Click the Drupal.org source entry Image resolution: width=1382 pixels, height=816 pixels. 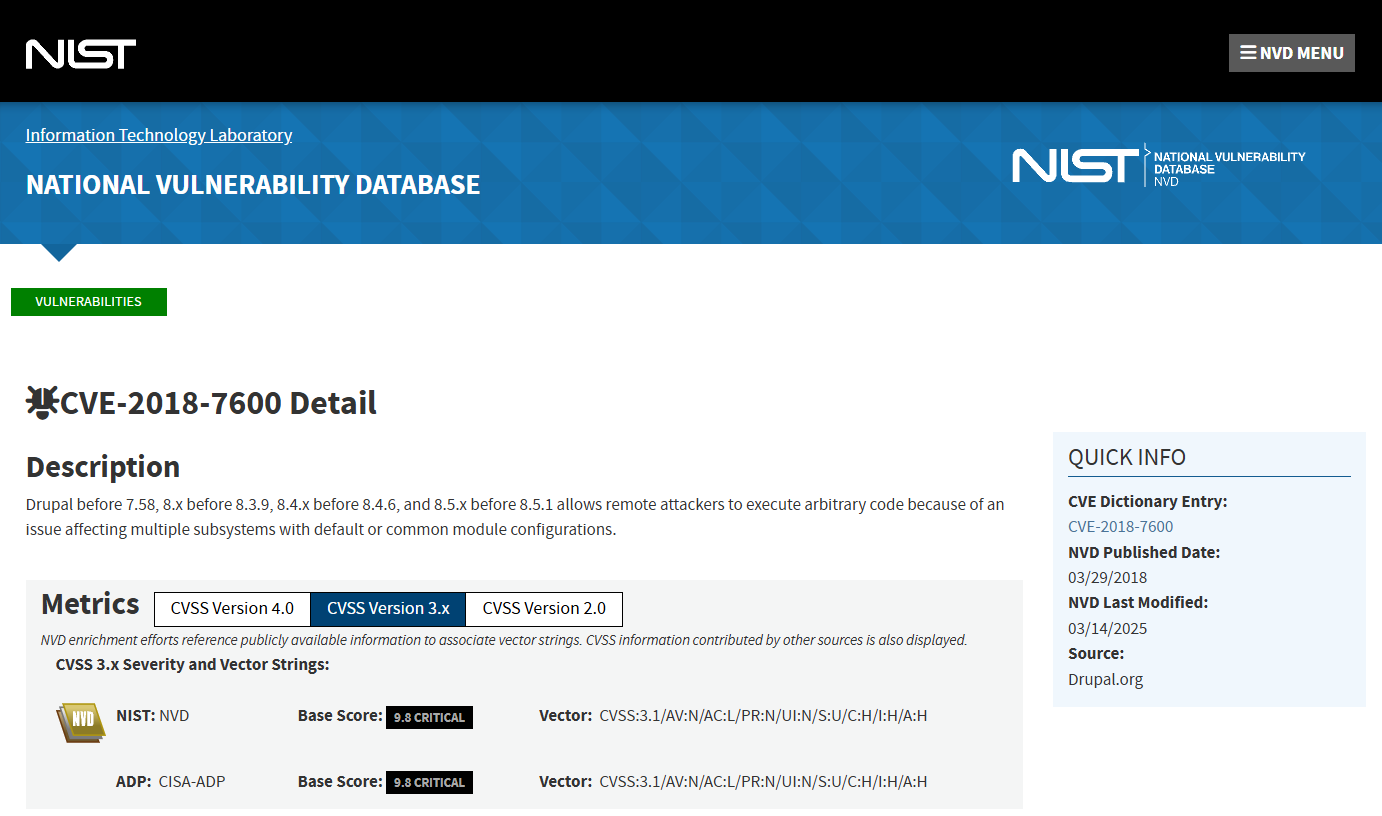click(1105, 680)
